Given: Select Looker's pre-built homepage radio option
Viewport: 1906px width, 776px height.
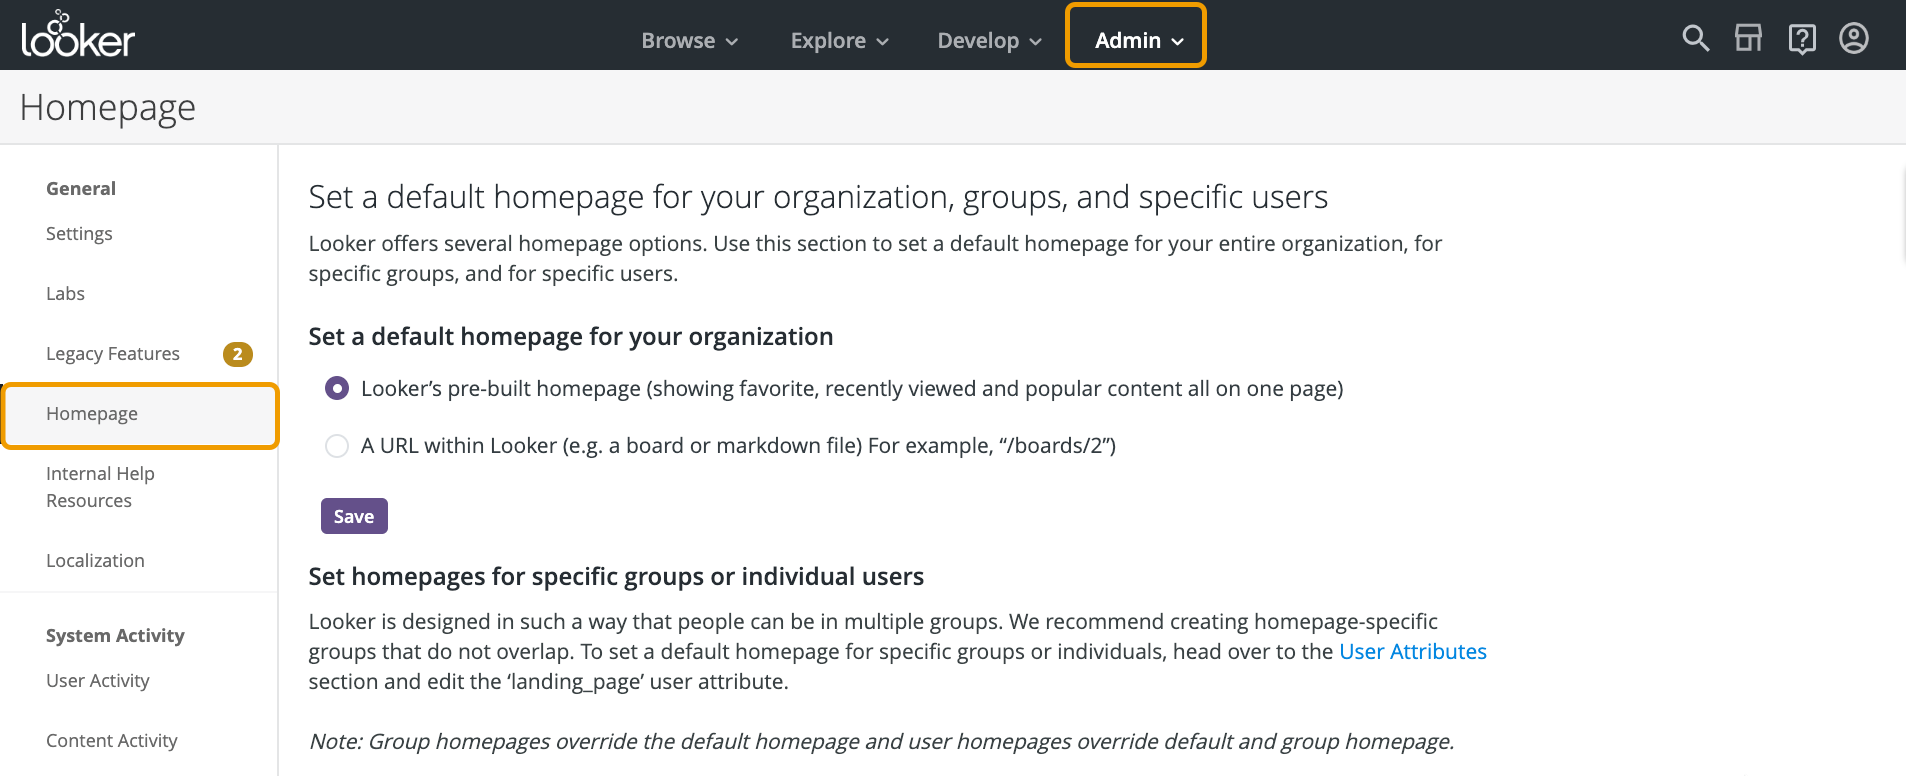Looking at the screenshot, I should pyautogui.click(x=337, y=389).
